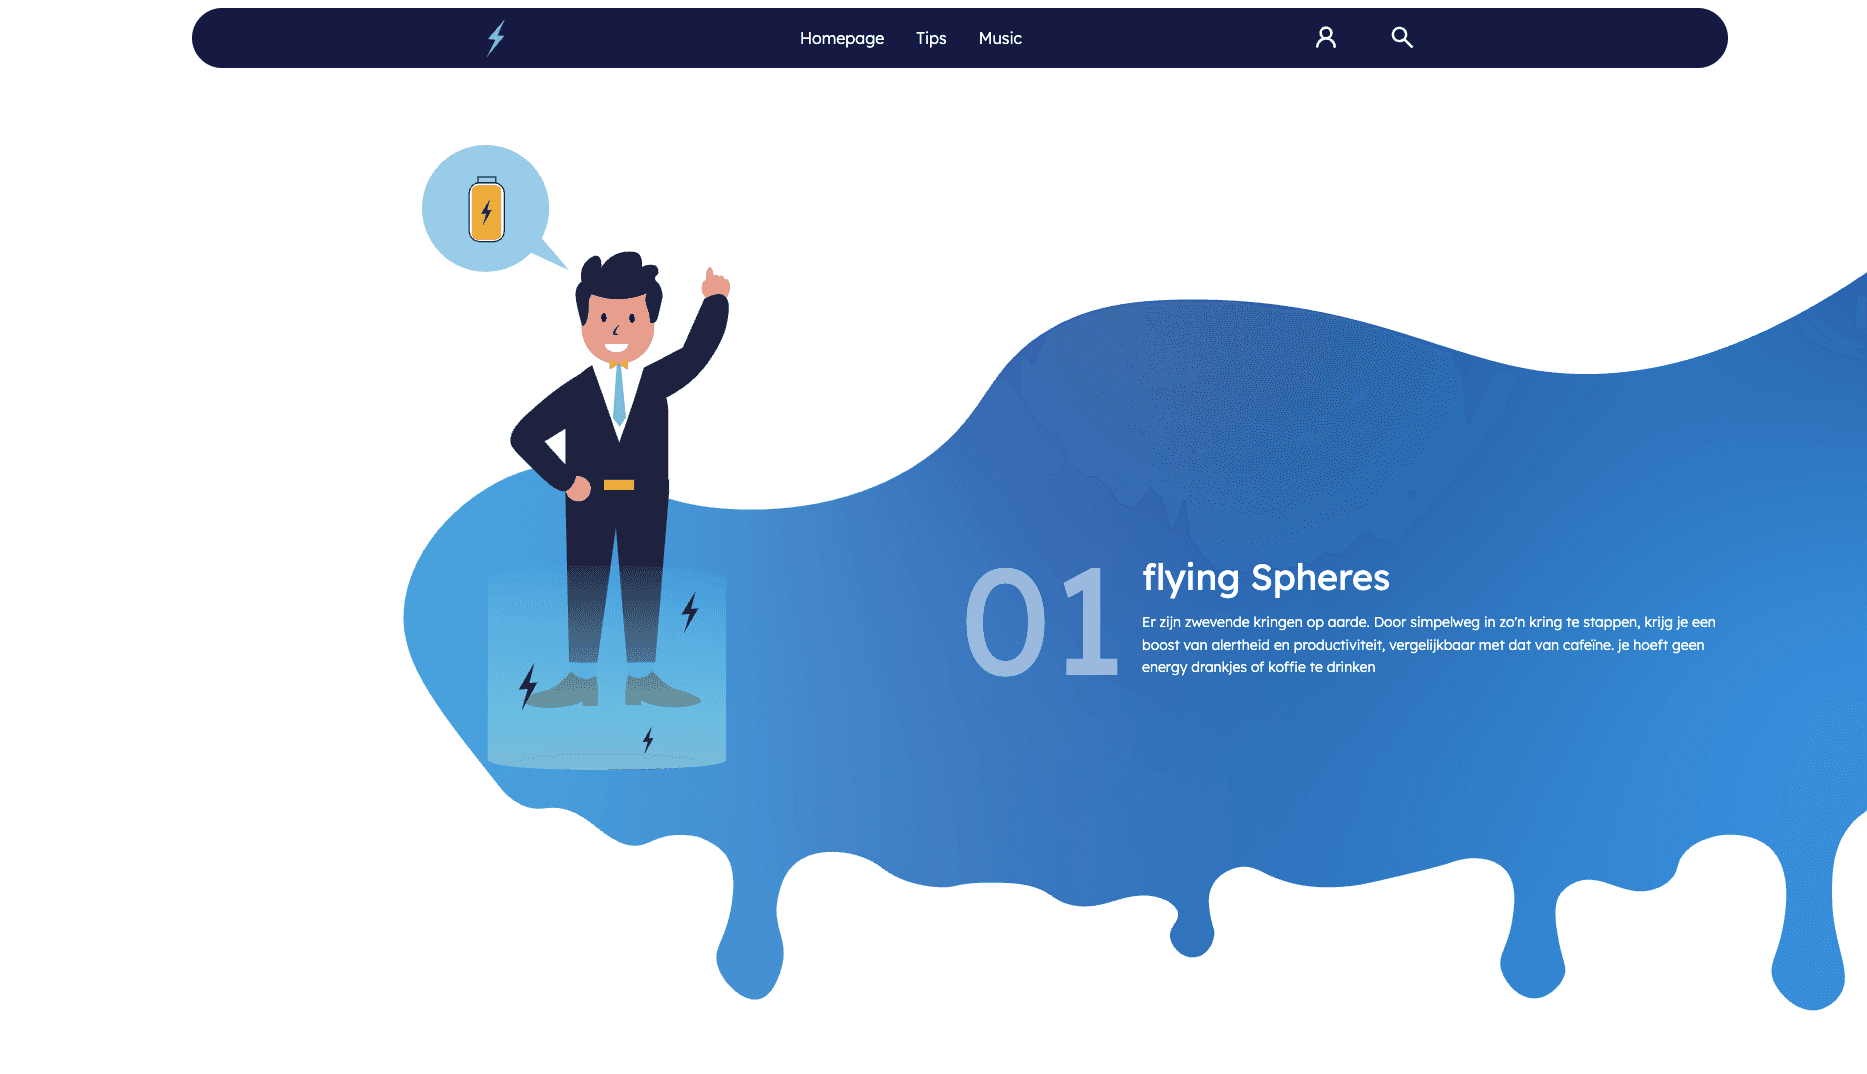Image resolution: width=1867 pixels, height=1074 pixels.
Task: Click the "flying Spheres" heading
Action: [1266, 578]
